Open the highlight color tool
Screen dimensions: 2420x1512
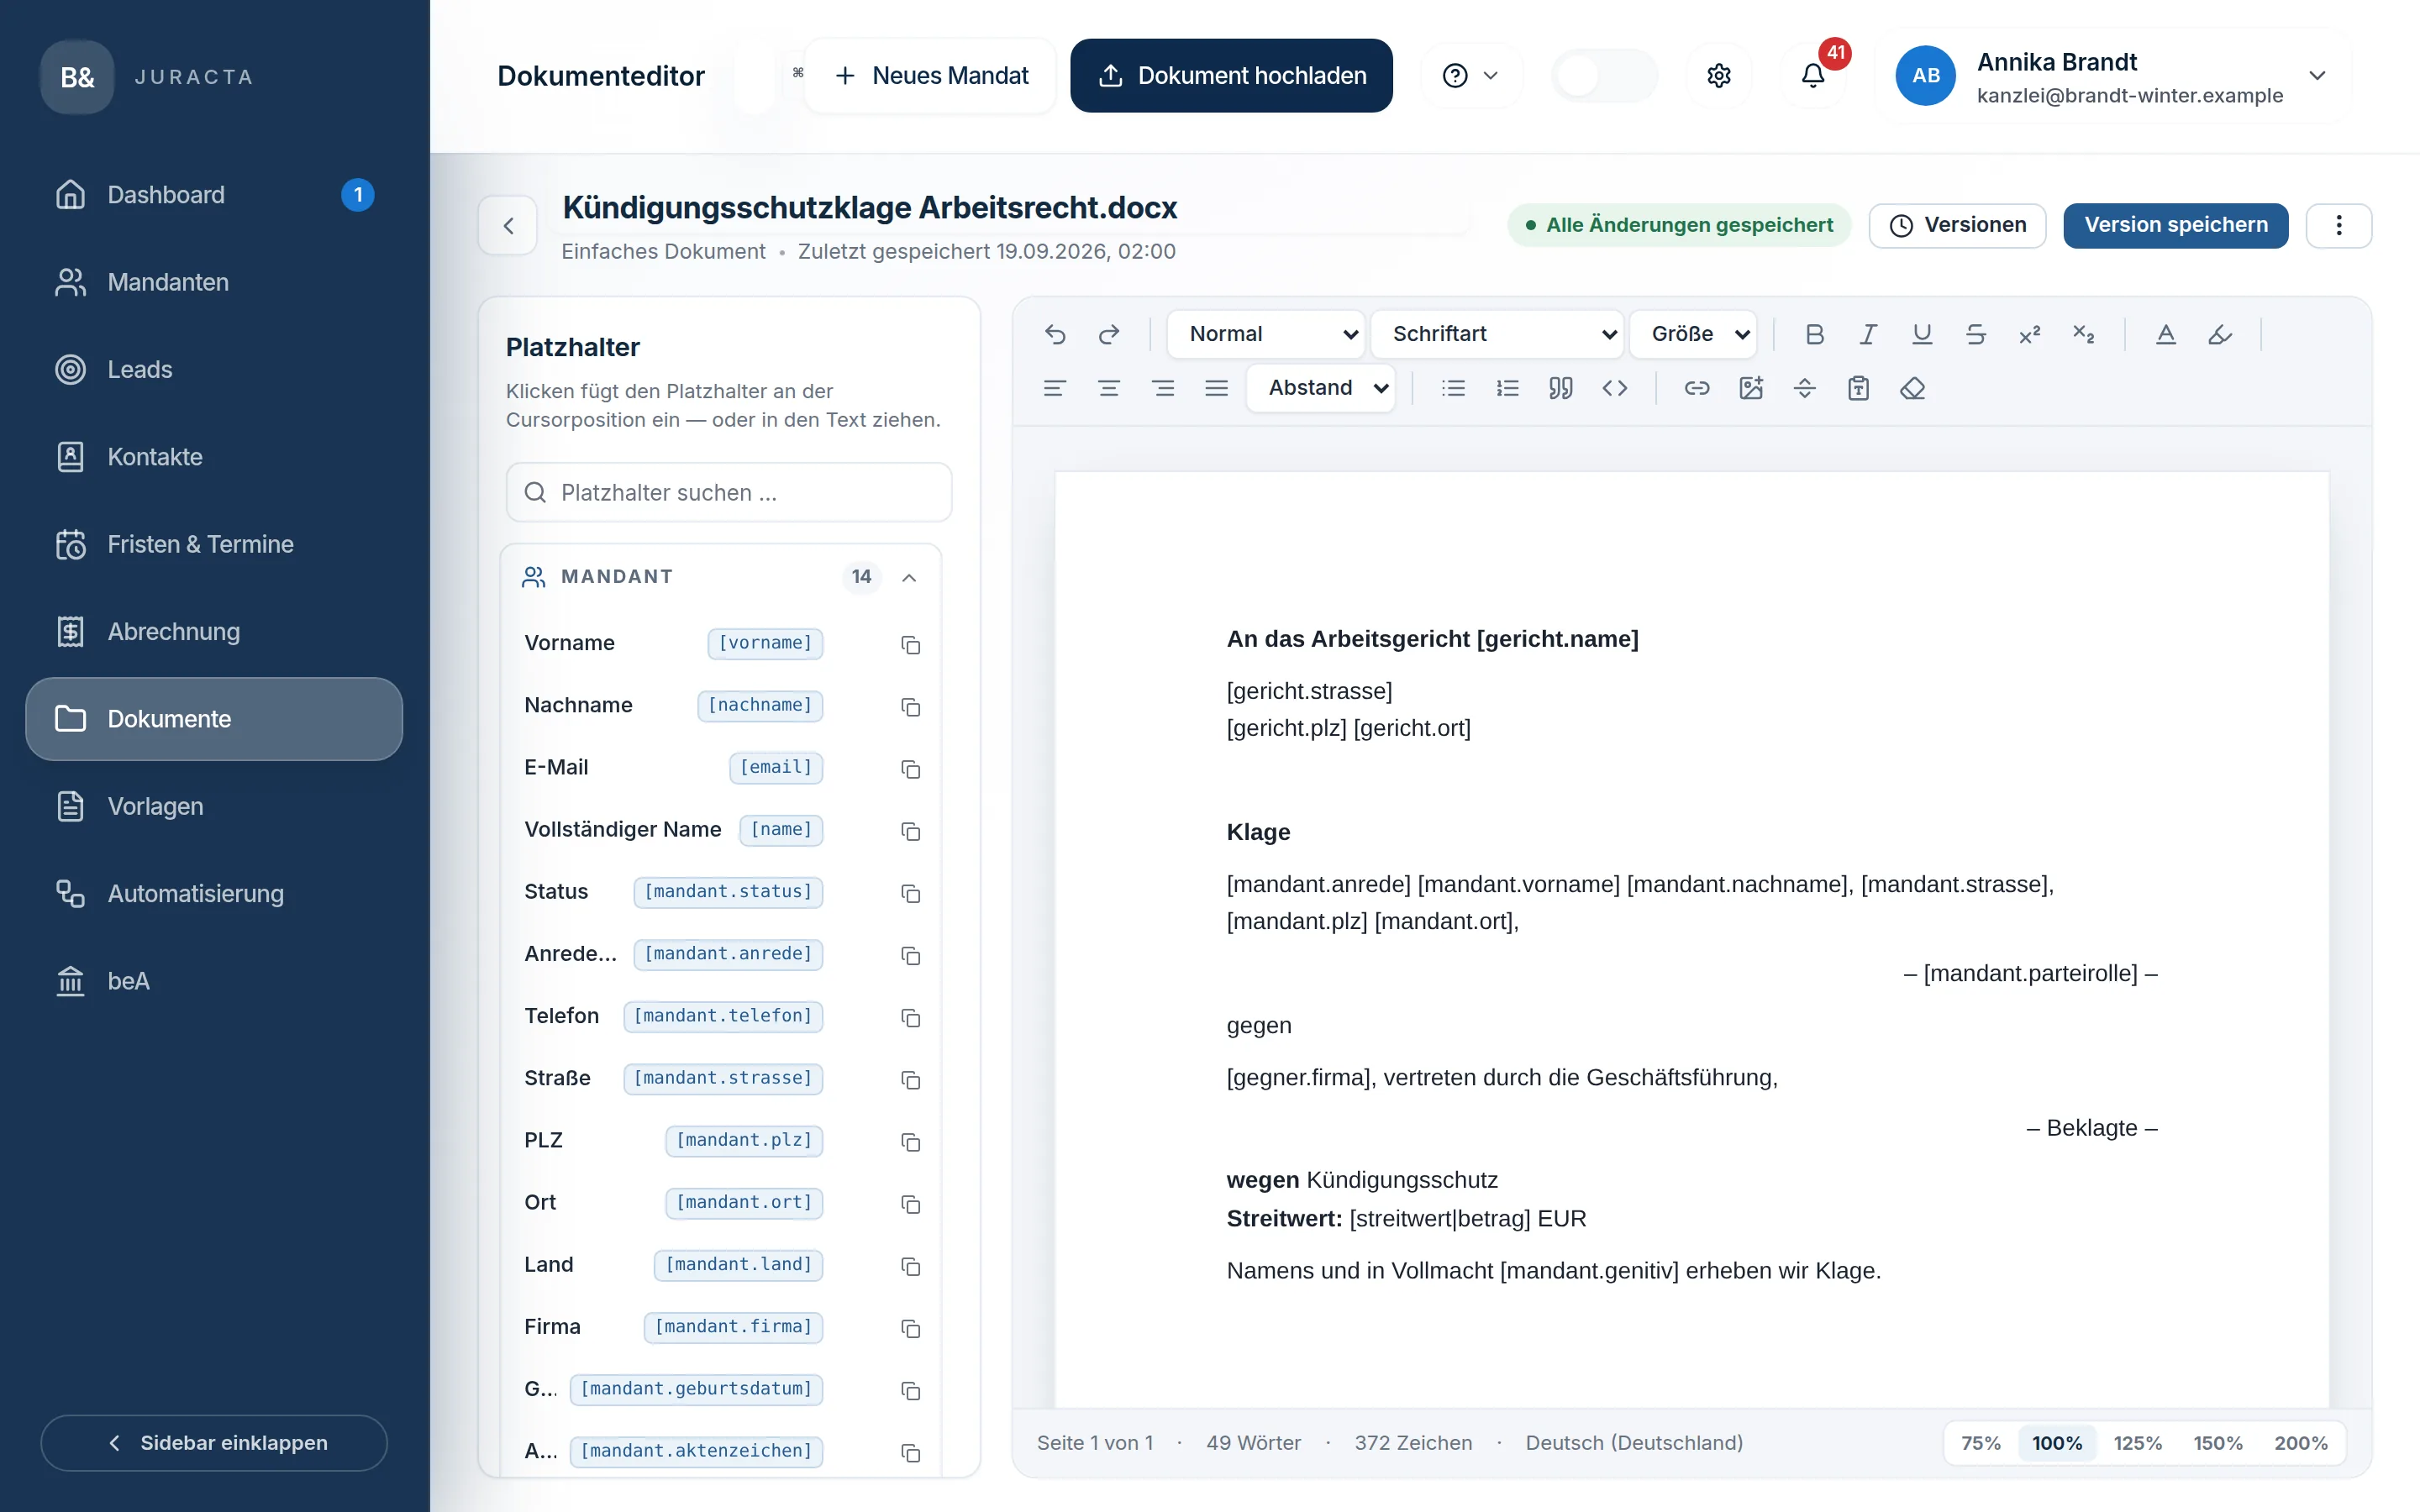tap(2220, 334)
